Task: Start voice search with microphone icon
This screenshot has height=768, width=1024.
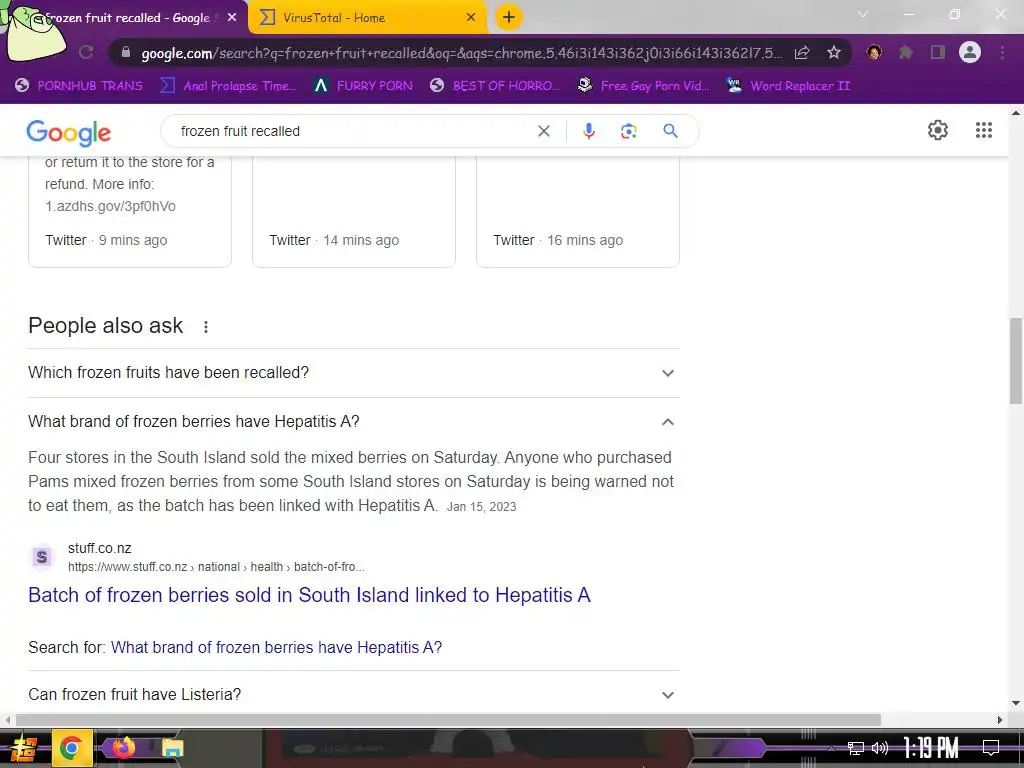Action: (x=588, y=131)
